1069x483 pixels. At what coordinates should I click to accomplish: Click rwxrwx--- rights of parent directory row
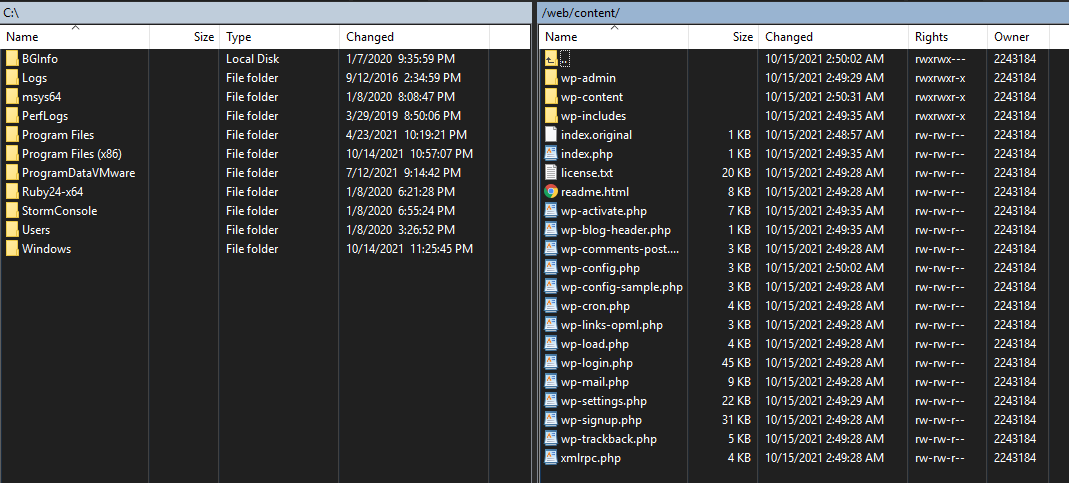pyautogui.click(x=940, y=59)
